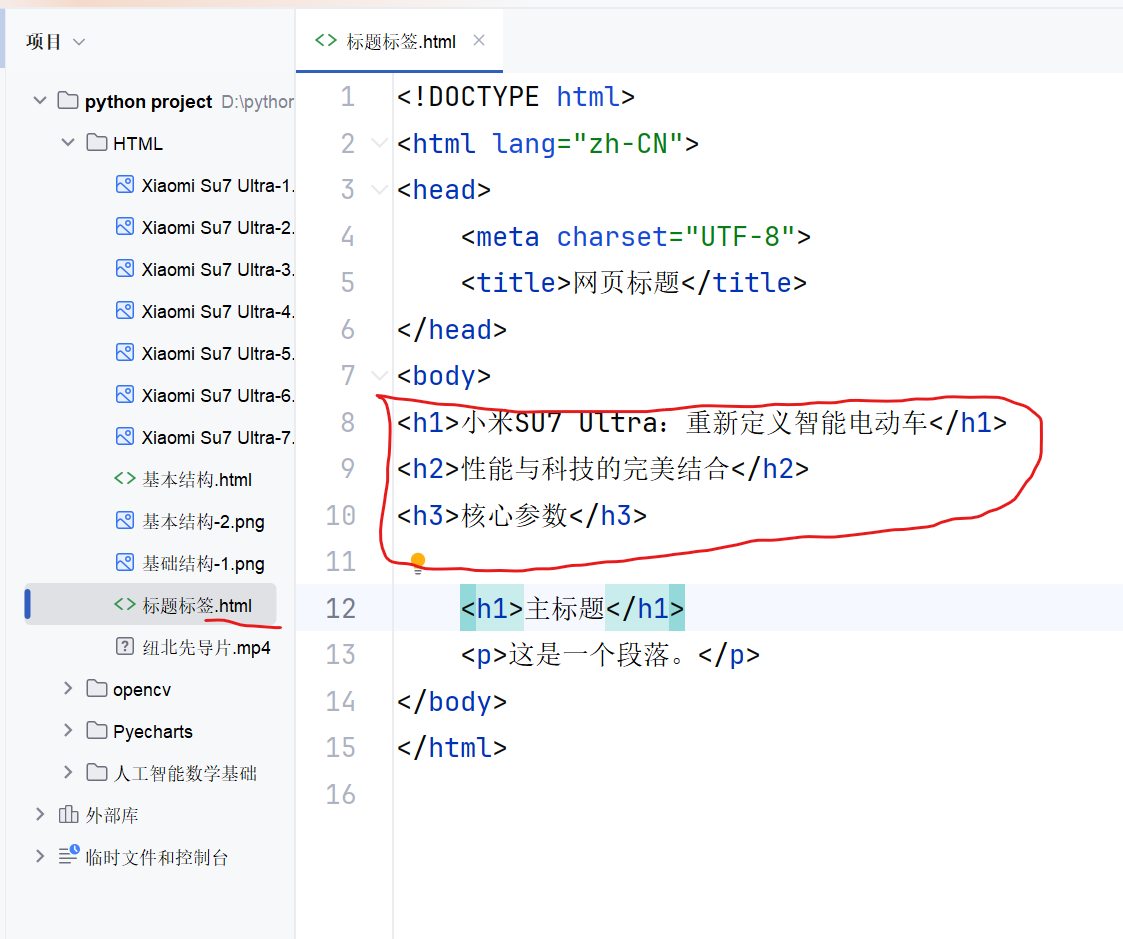Open the 项目 panel dropdown
The height and width of the screenshot is (939, 1123).
[x=79, y=42]
